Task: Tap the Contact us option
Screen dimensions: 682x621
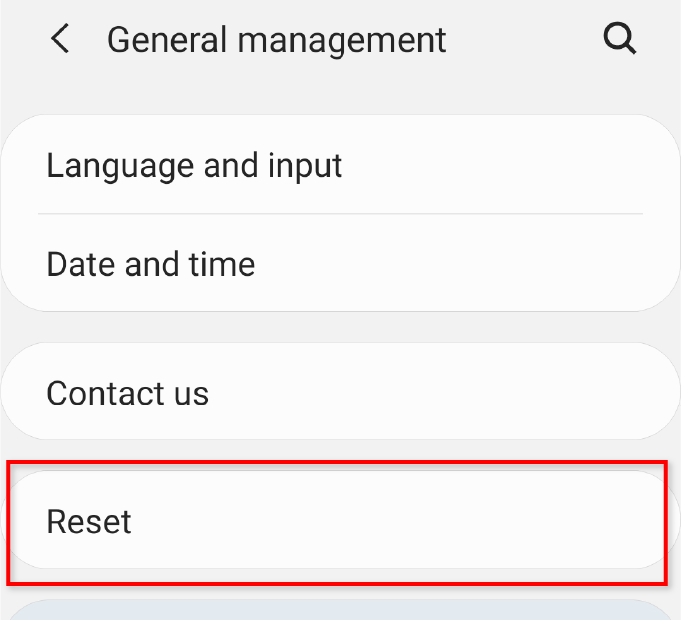Action: point(341,391)
